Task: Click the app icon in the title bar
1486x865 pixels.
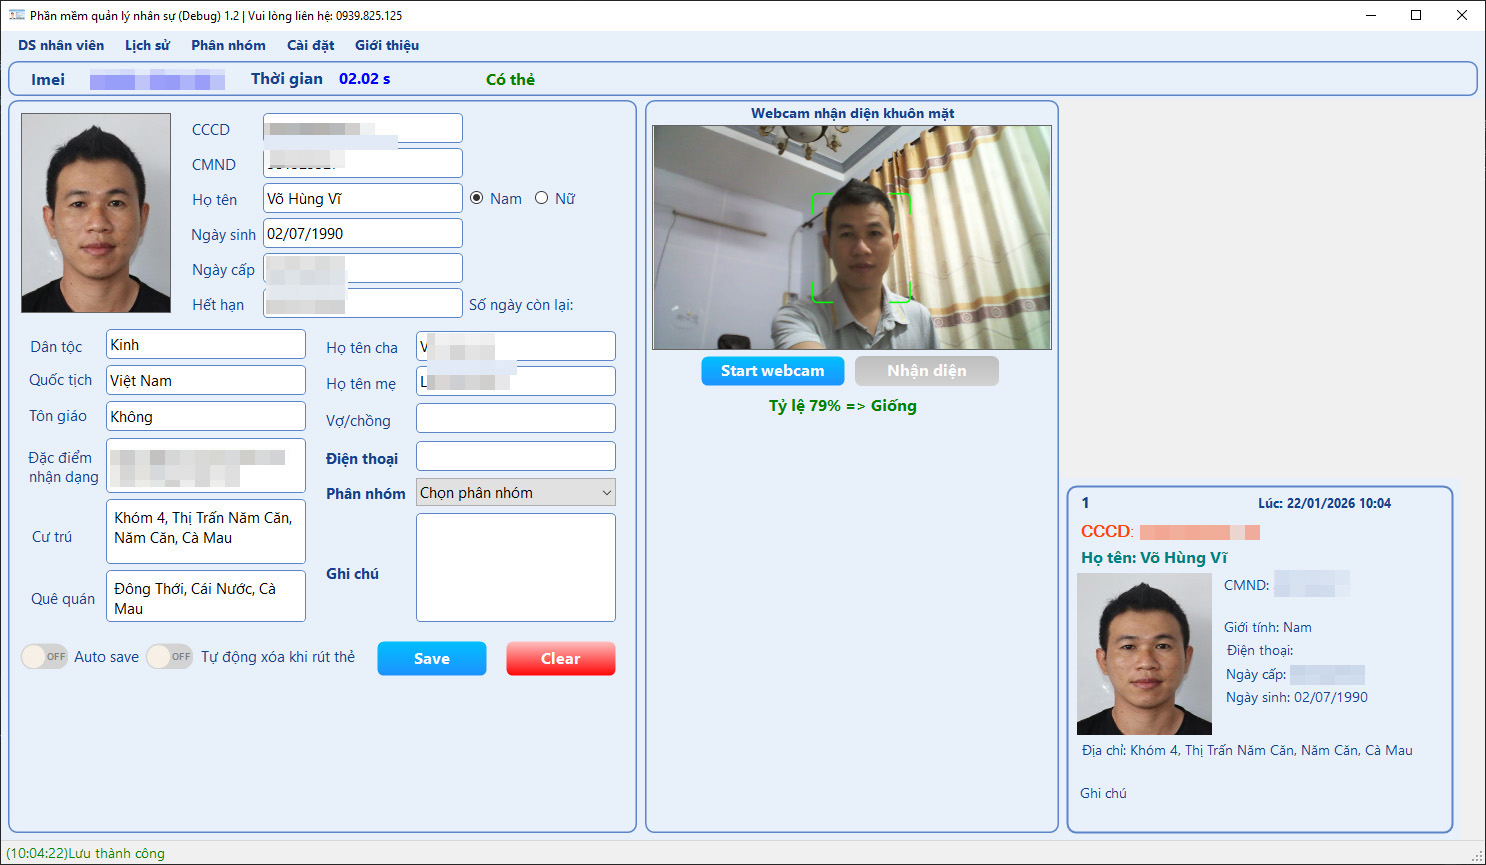Action: 16,15
